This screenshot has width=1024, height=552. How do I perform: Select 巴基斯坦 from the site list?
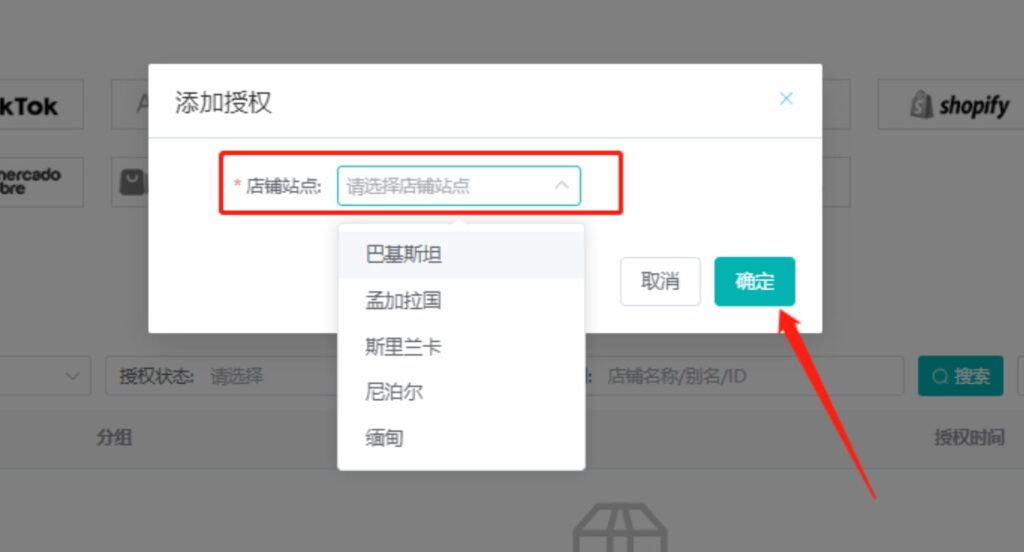point(461,254)
